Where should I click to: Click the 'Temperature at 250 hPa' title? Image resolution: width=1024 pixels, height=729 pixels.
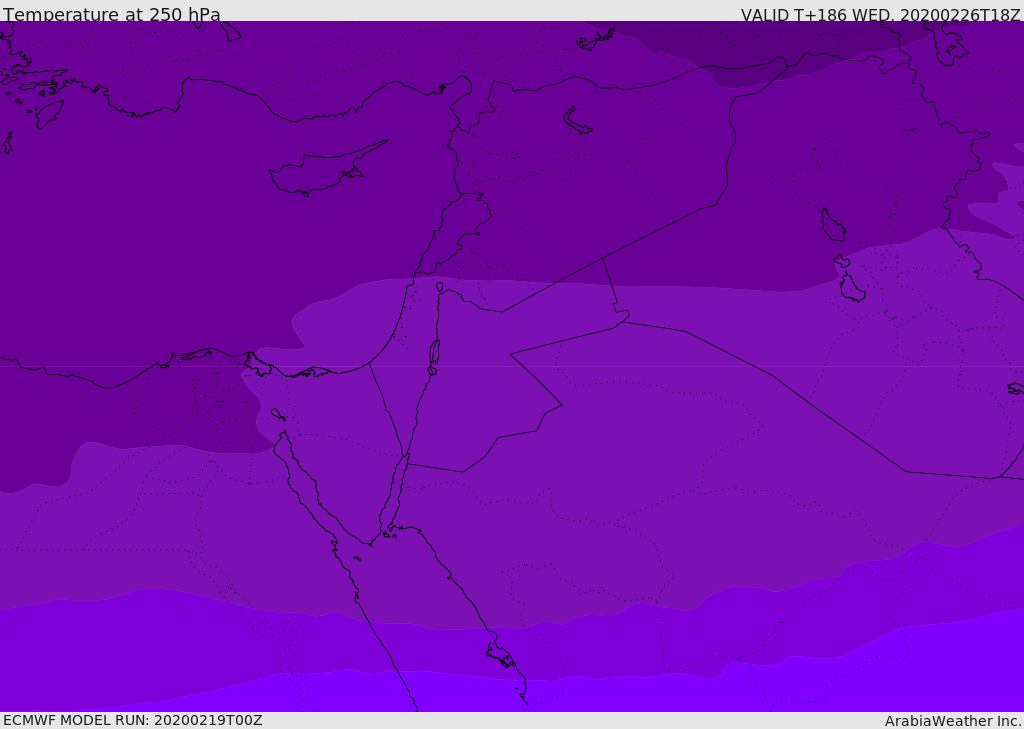coord(112,14)
